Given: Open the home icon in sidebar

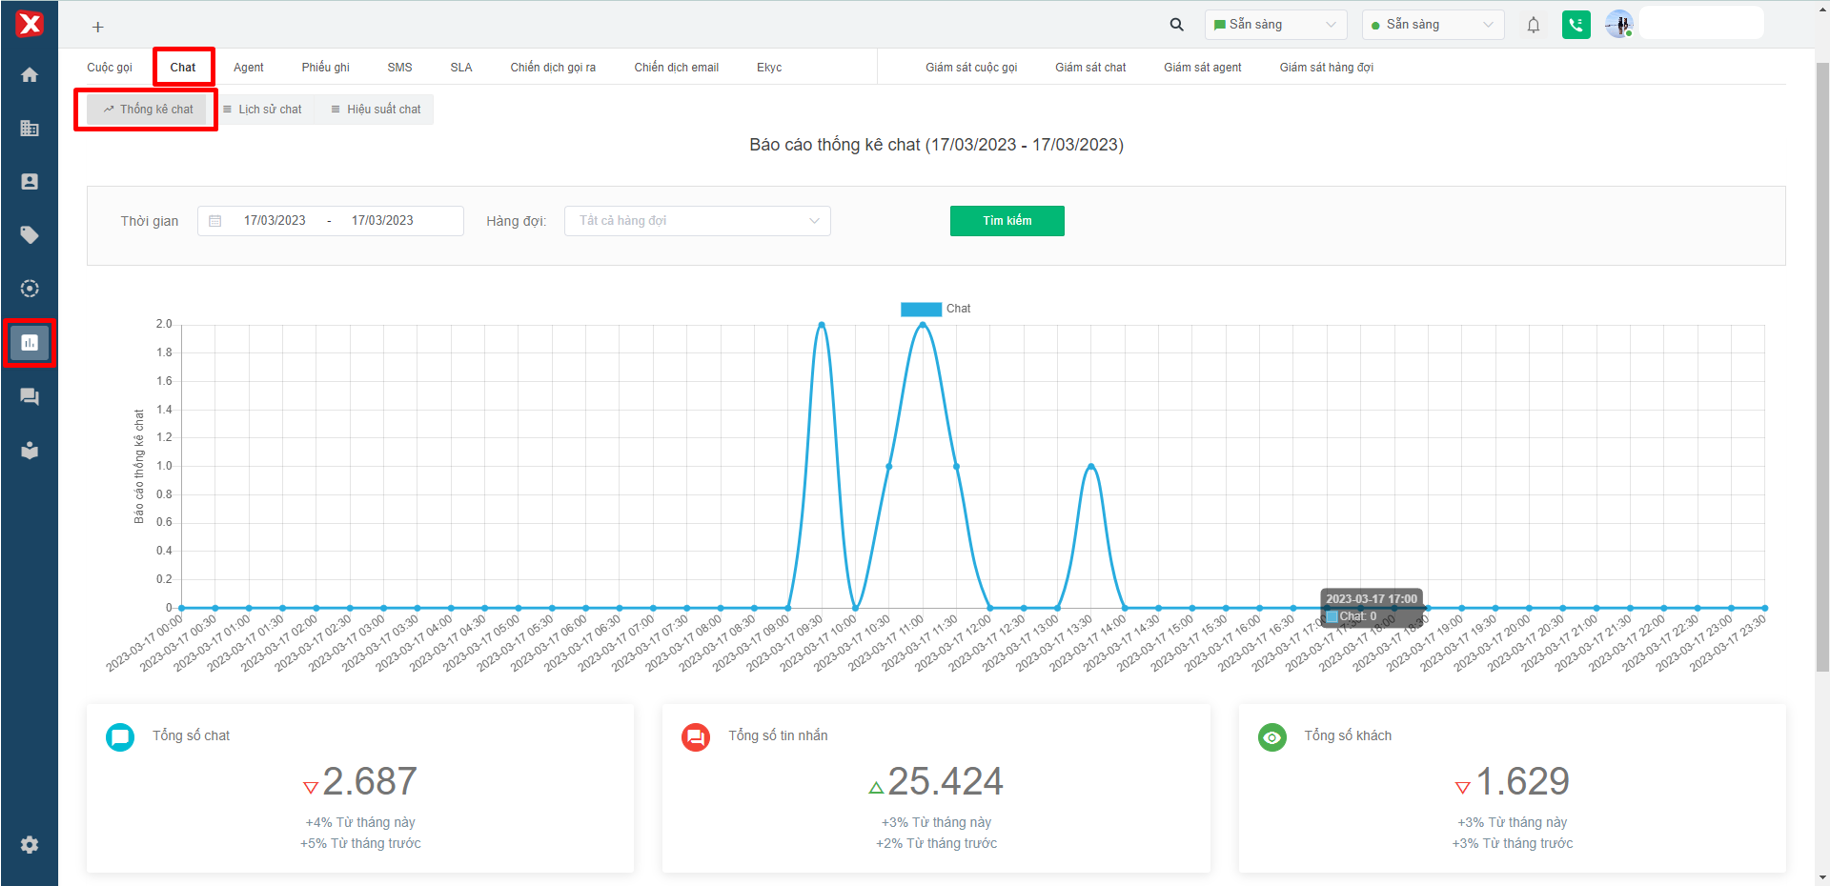Looking at the screenshot, I should point(30,75).
